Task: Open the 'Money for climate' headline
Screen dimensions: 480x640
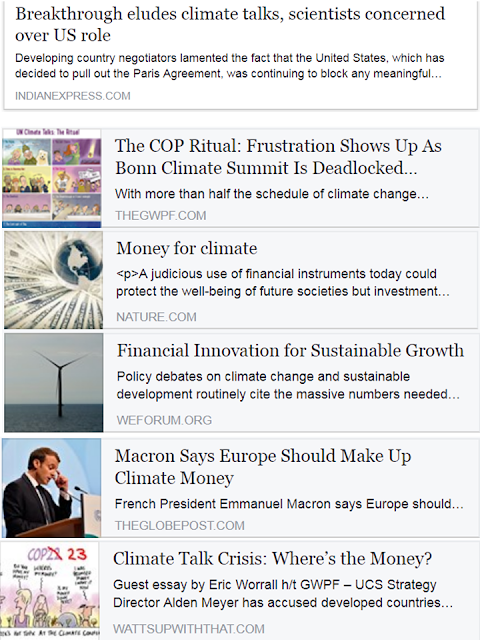Action: coord(187,248)
